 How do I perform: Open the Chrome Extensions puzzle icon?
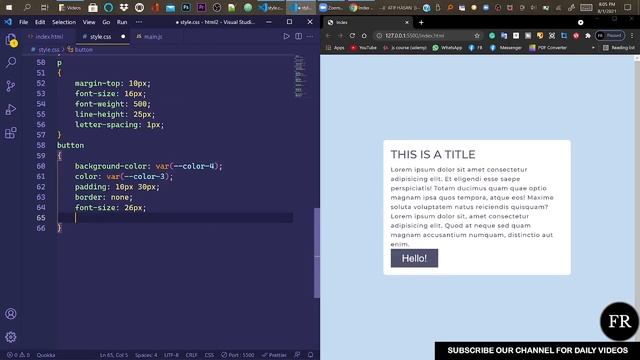[588, 36]
